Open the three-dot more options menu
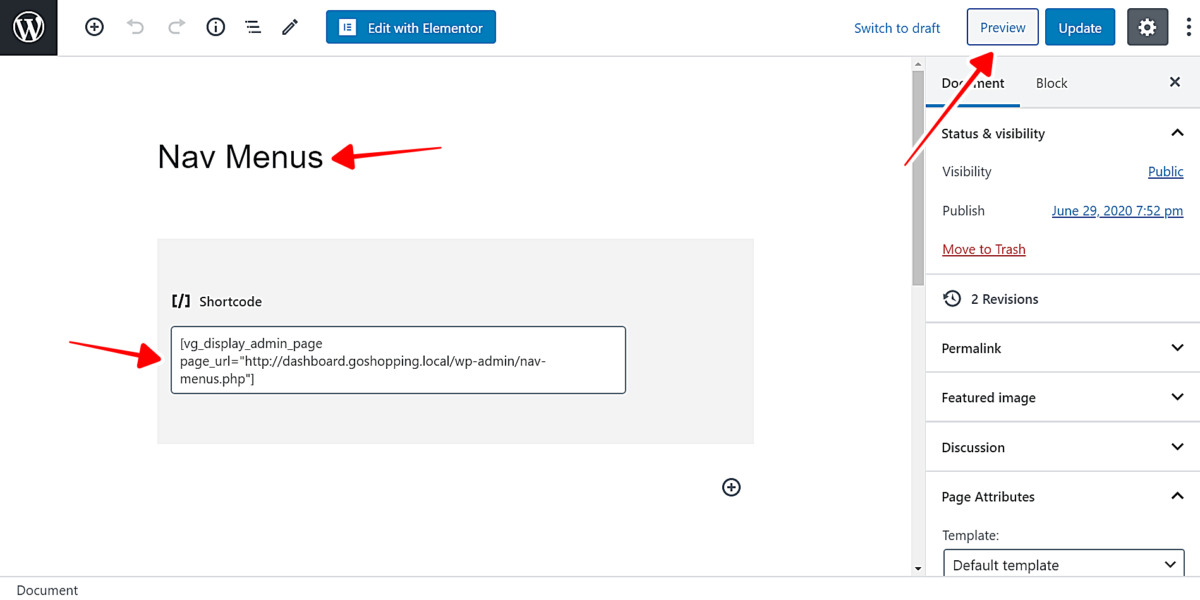 pyautogui.click(x=1188, y=28)
